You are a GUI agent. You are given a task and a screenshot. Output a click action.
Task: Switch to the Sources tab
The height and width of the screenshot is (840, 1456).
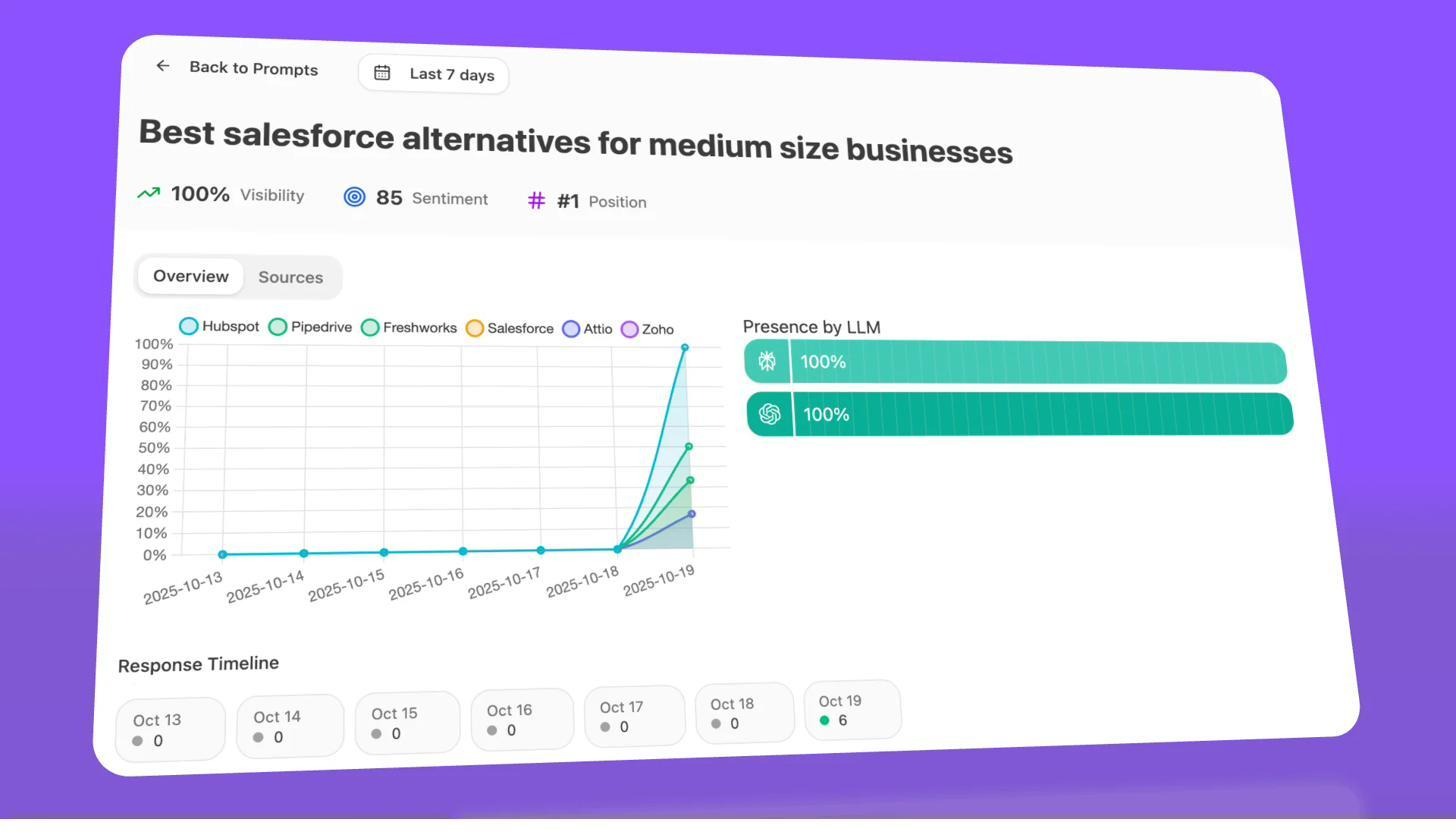(x=290, y=277)
